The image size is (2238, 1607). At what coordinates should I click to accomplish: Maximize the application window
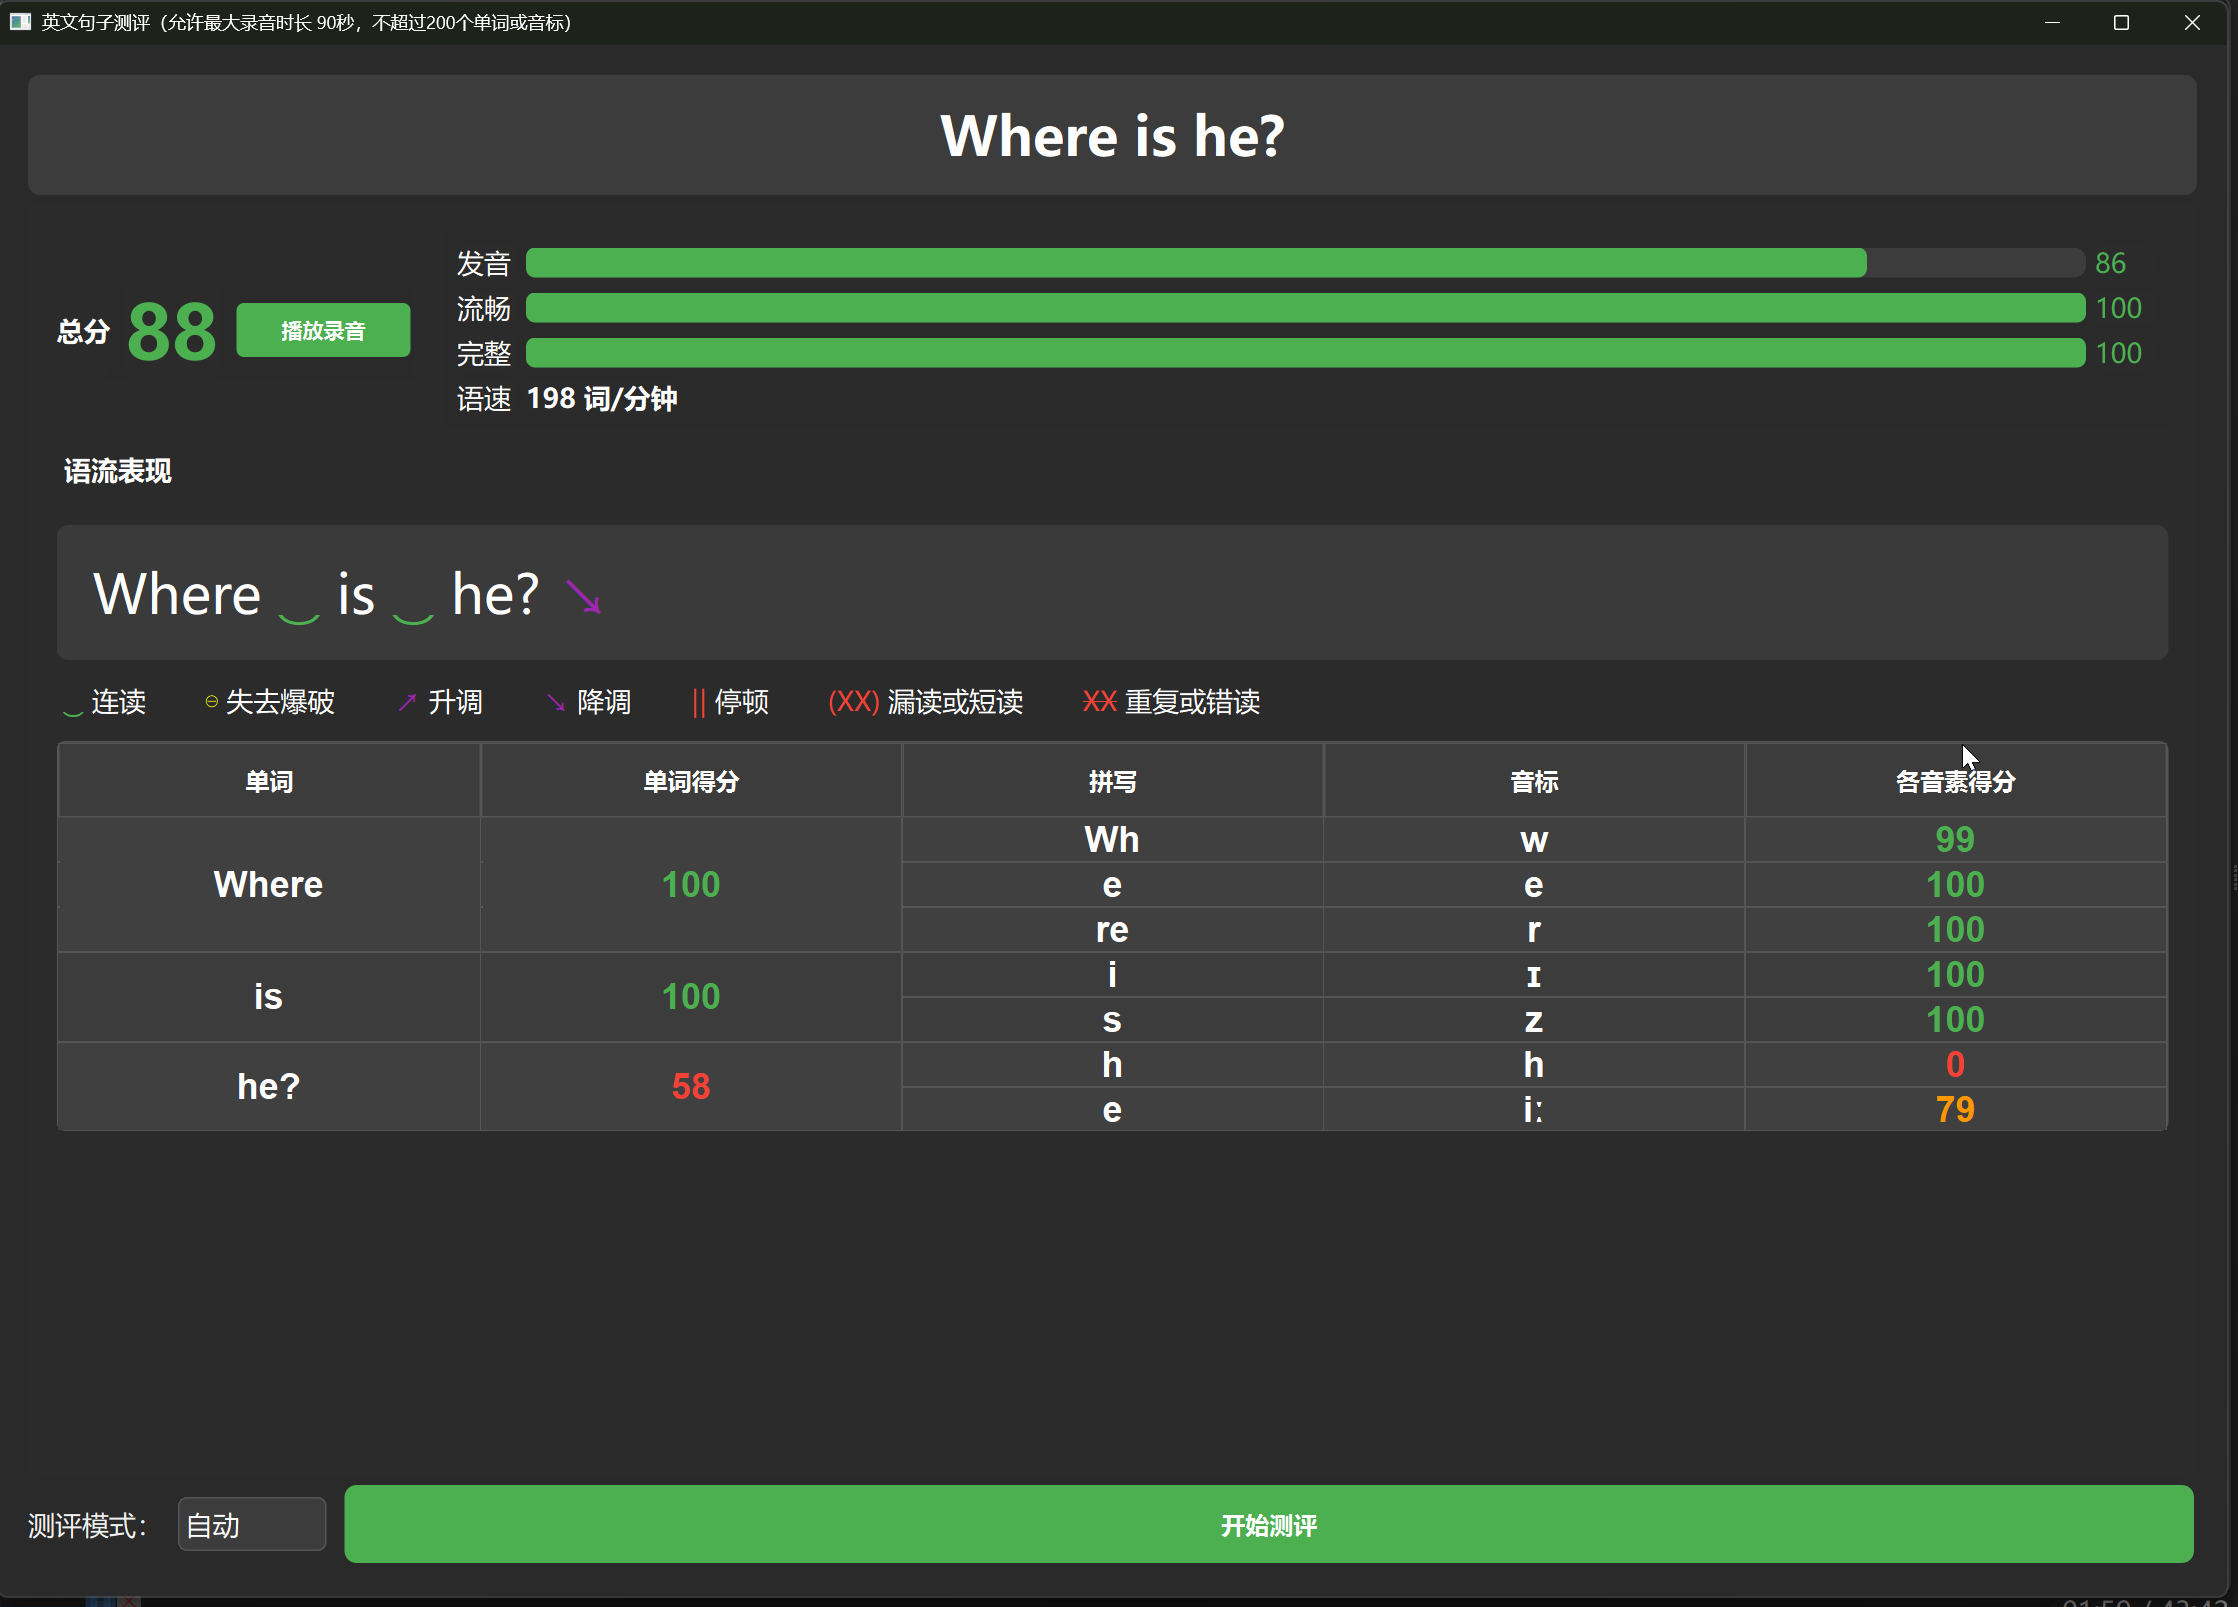tap(2121, 22)
